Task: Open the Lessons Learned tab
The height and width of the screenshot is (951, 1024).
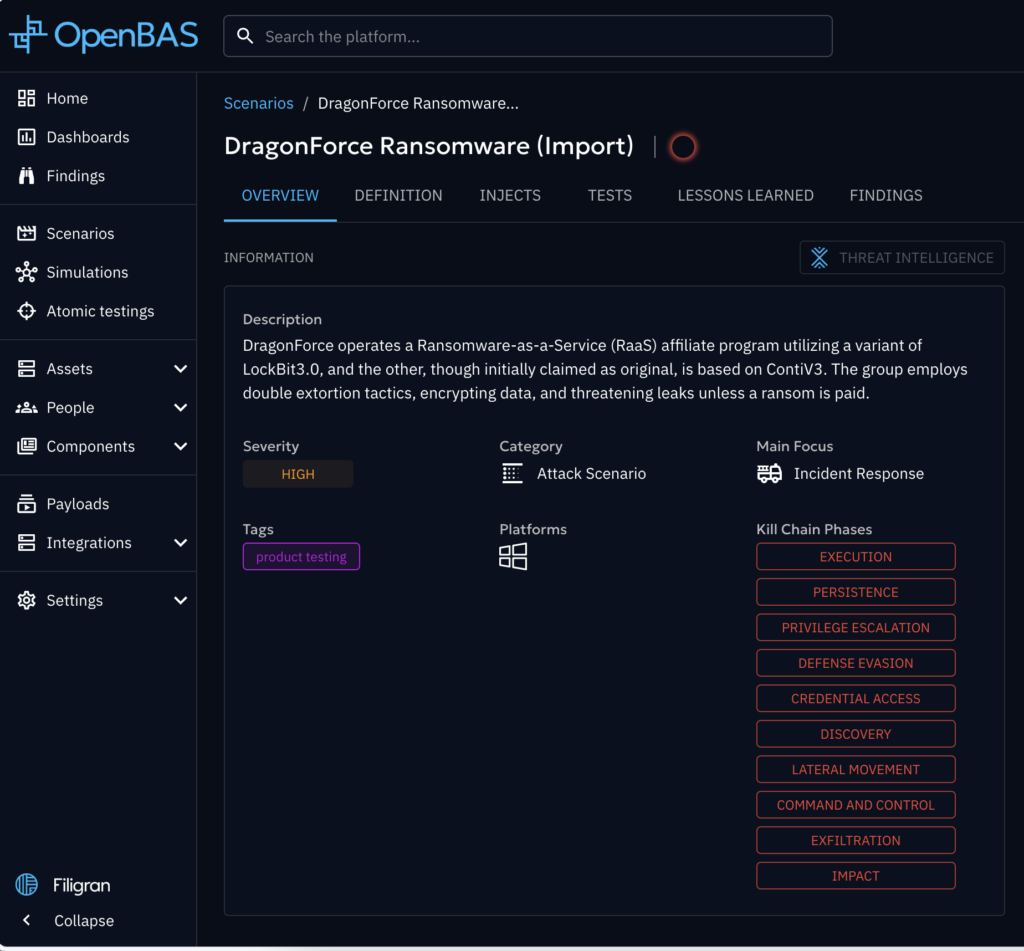Action: 745,196
